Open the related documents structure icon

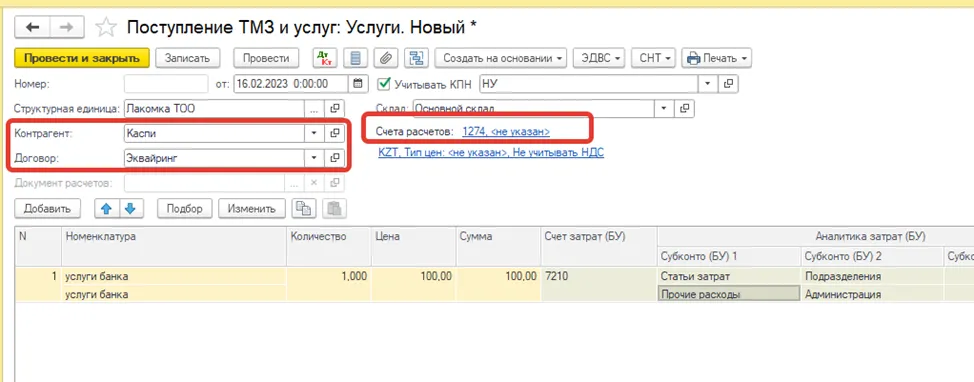click(417, 58)
